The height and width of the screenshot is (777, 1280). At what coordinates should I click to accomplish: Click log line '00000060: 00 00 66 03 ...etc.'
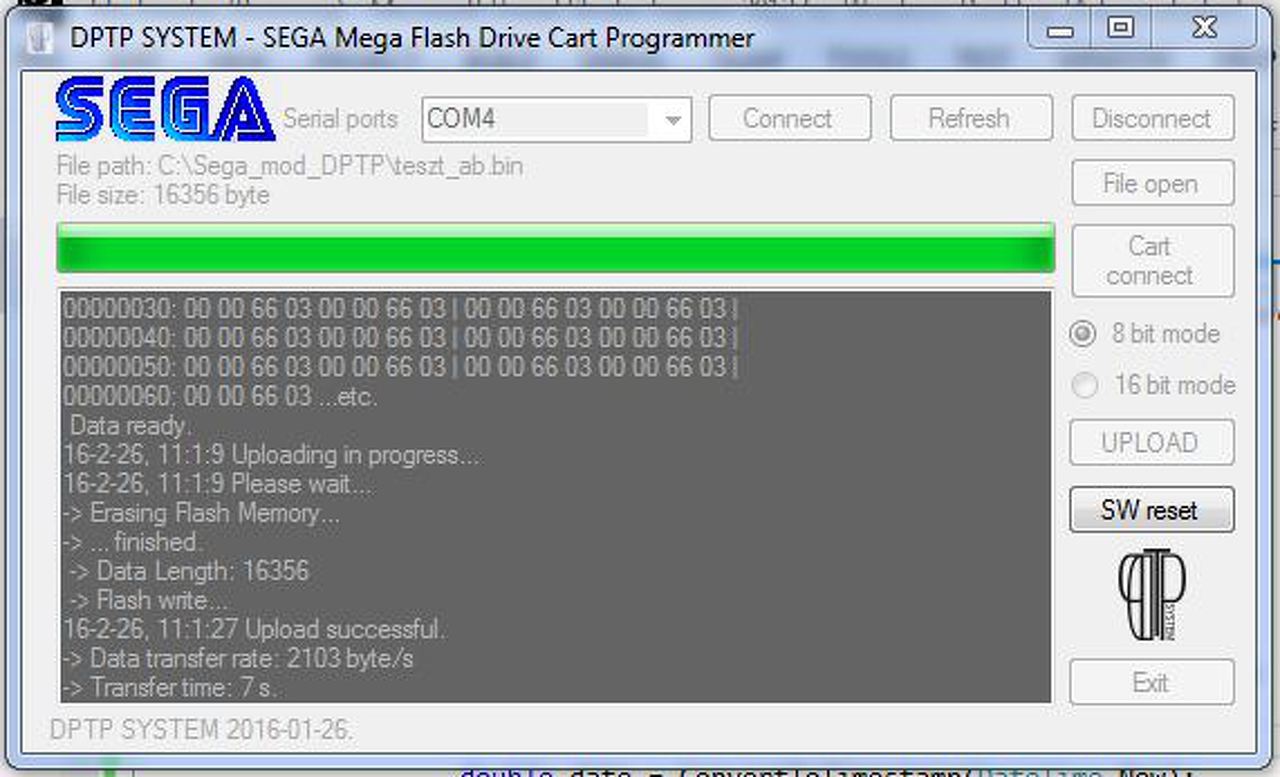click(220, 397)
